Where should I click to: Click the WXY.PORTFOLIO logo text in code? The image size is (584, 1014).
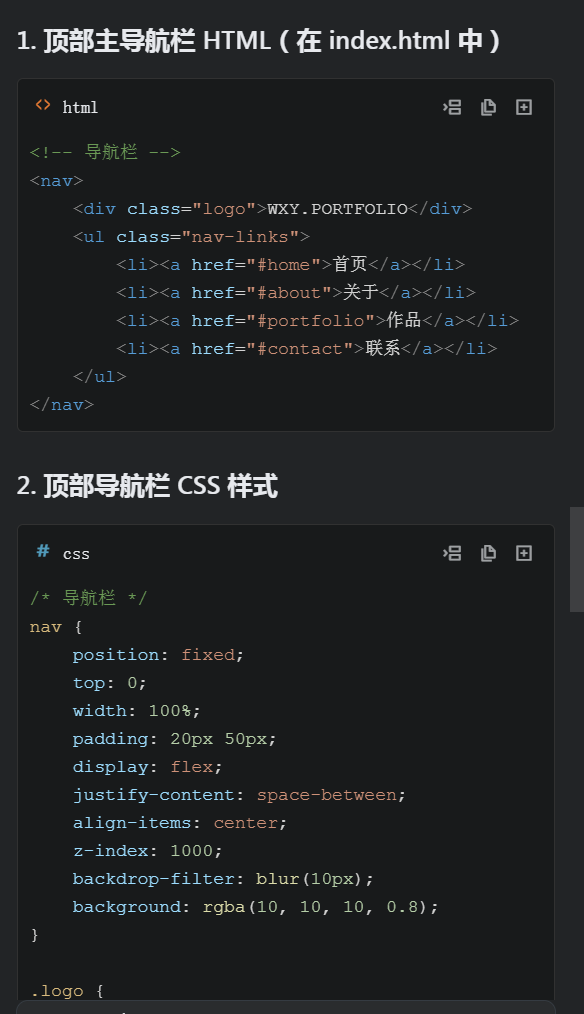pos(337,210)
